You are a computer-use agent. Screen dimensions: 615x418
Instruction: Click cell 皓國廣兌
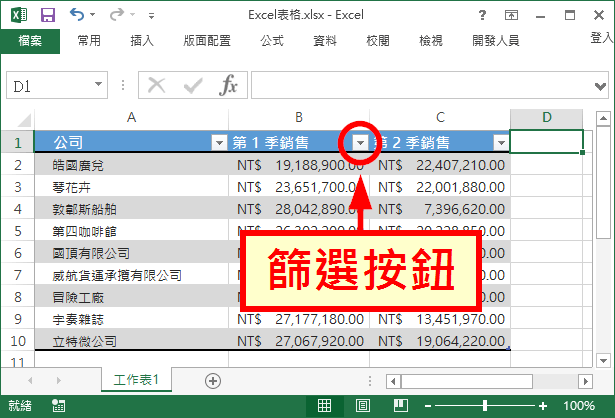coord(131,165)
